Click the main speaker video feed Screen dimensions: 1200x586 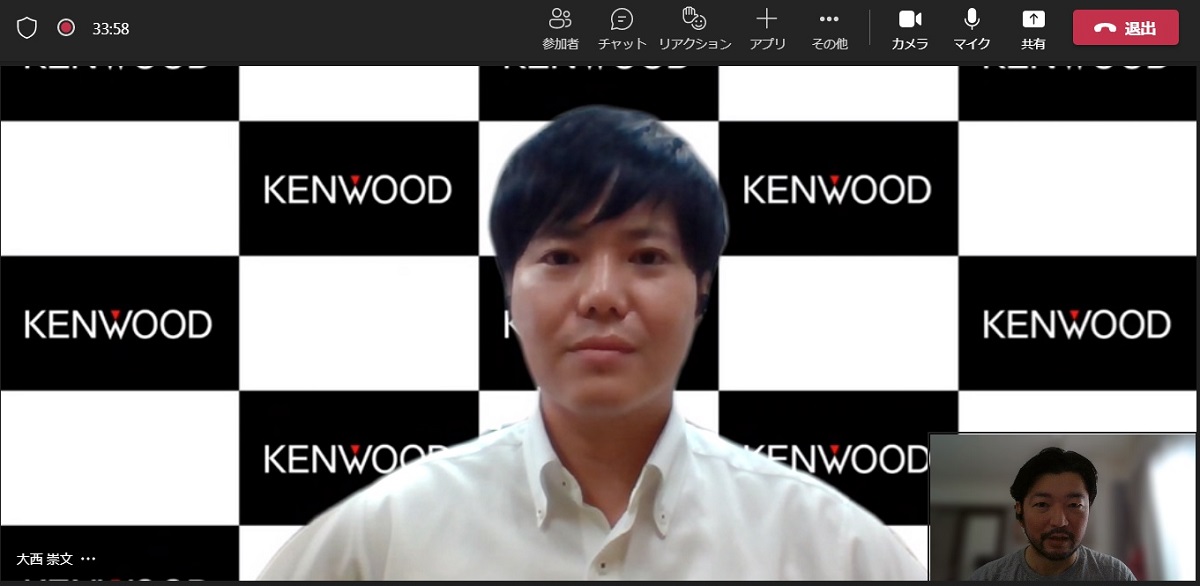coord(600,323)
